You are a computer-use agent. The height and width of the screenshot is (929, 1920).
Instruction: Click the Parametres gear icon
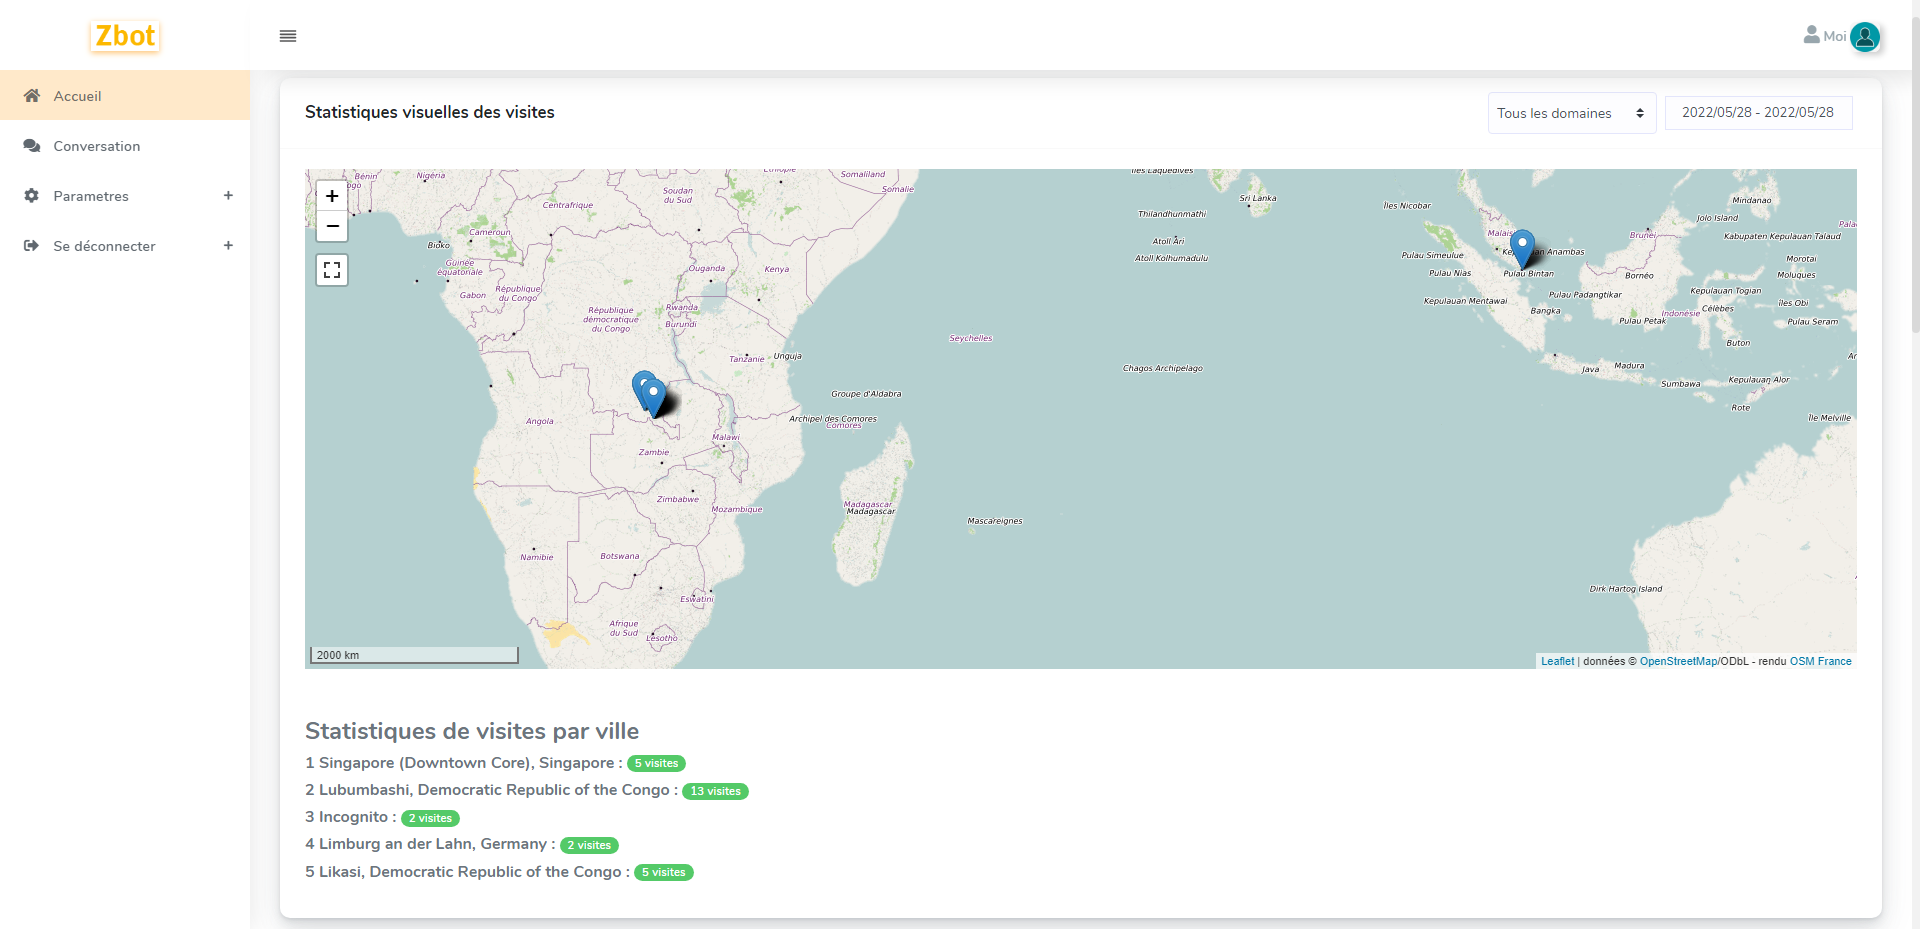coord(32,196)
